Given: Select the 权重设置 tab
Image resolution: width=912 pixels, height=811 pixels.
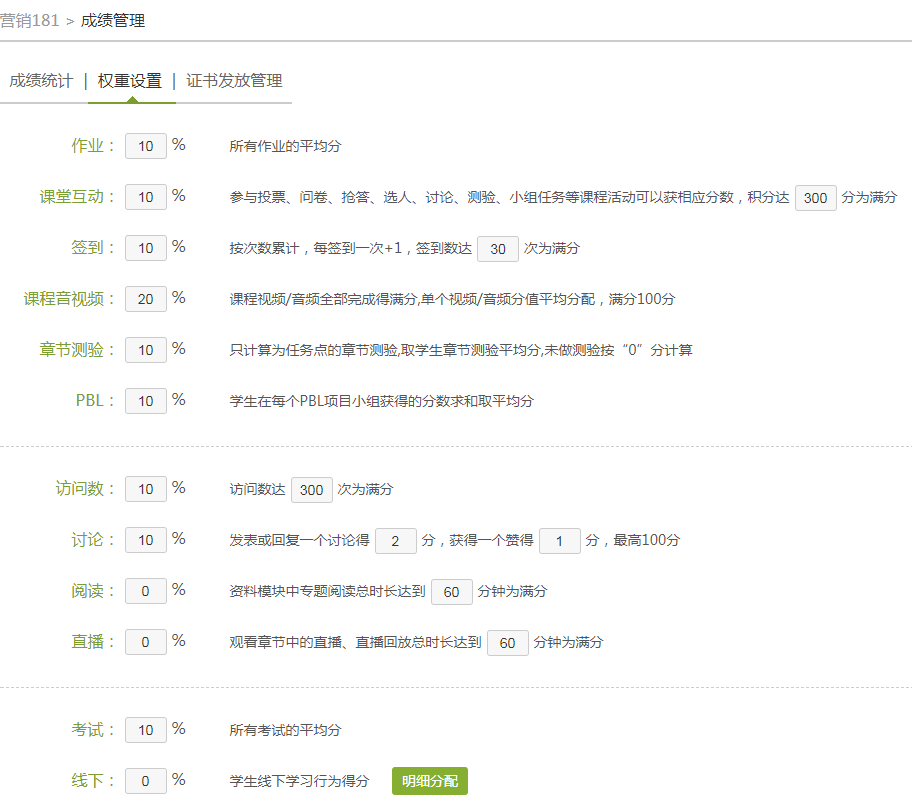Looking at the screenshot, I should click(130, 81).
